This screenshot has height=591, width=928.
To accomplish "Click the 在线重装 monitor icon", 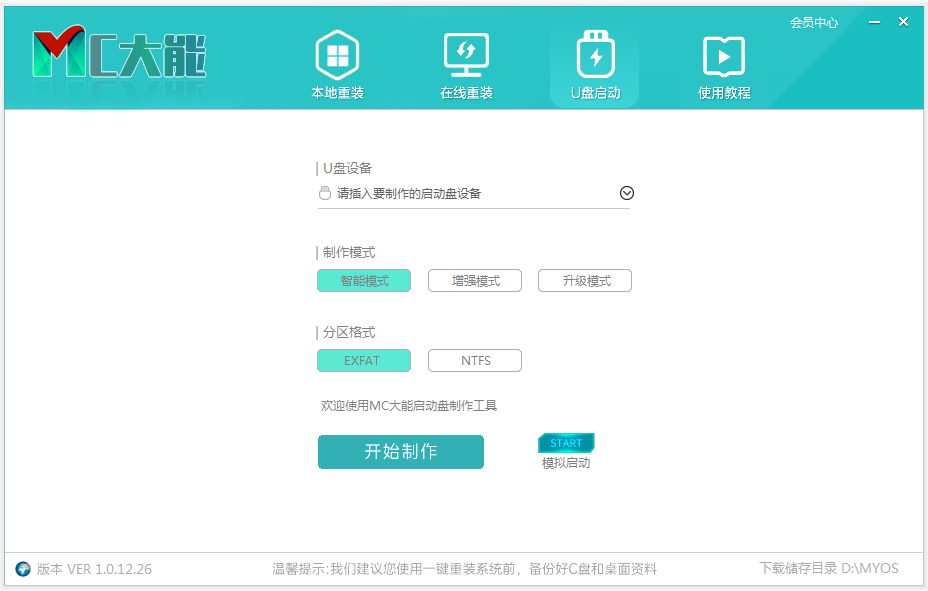I will 466,55.
